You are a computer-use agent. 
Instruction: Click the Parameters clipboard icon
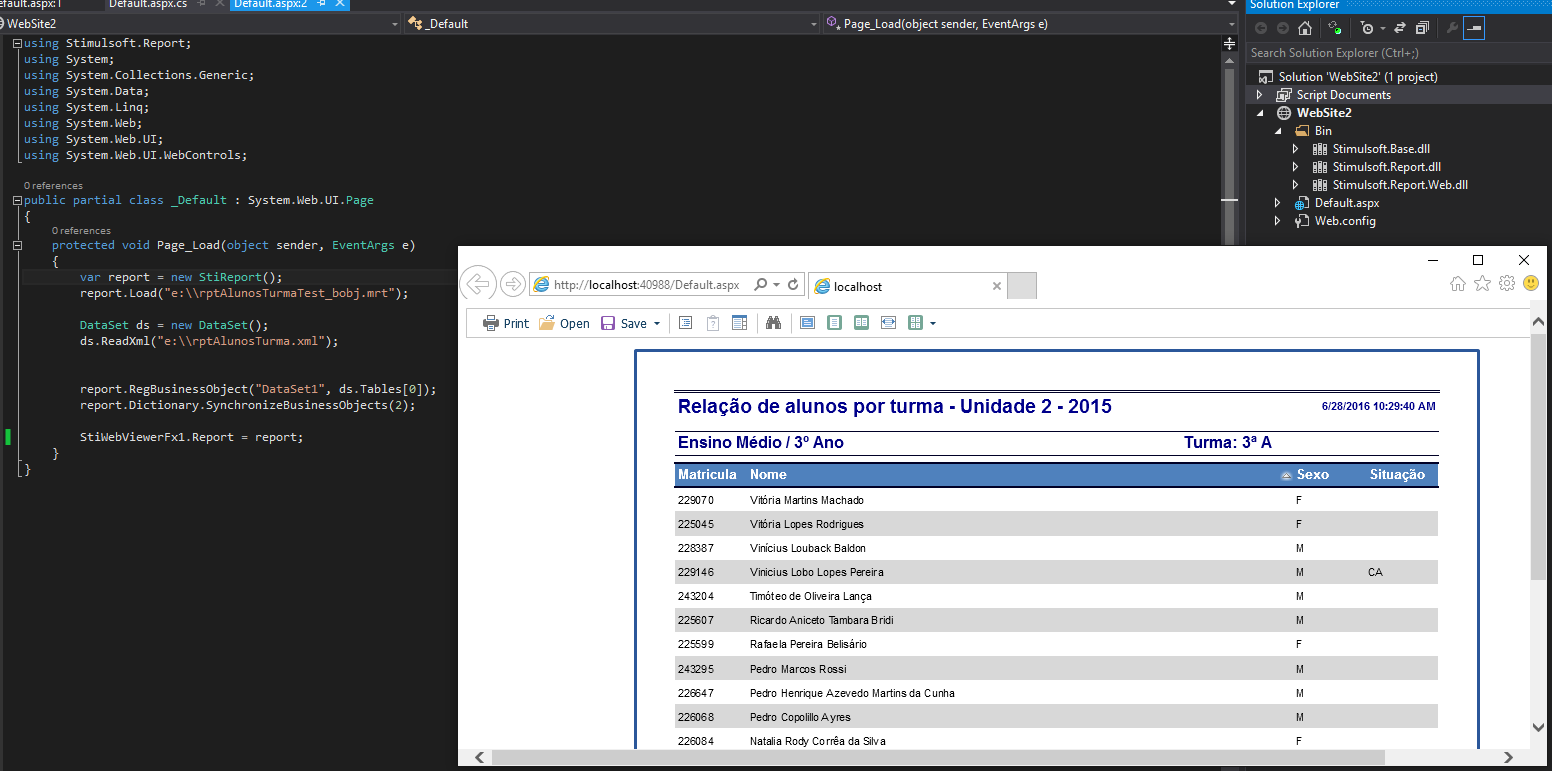pos(713,323)
